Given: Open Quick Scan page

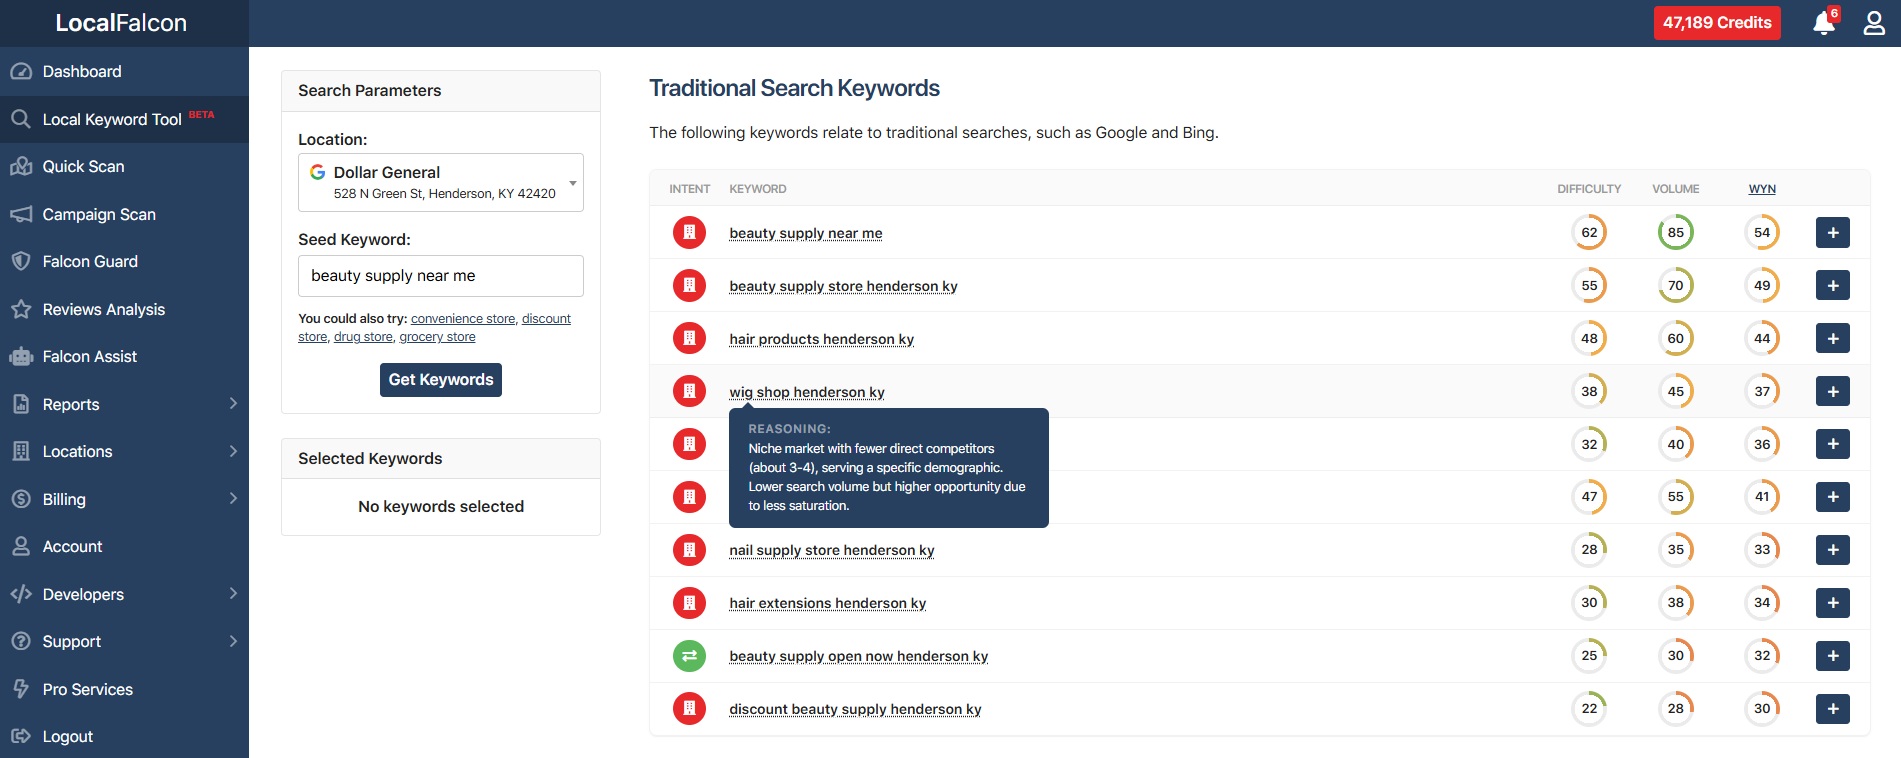Looking at the screenshot, I should coord(124,167).
